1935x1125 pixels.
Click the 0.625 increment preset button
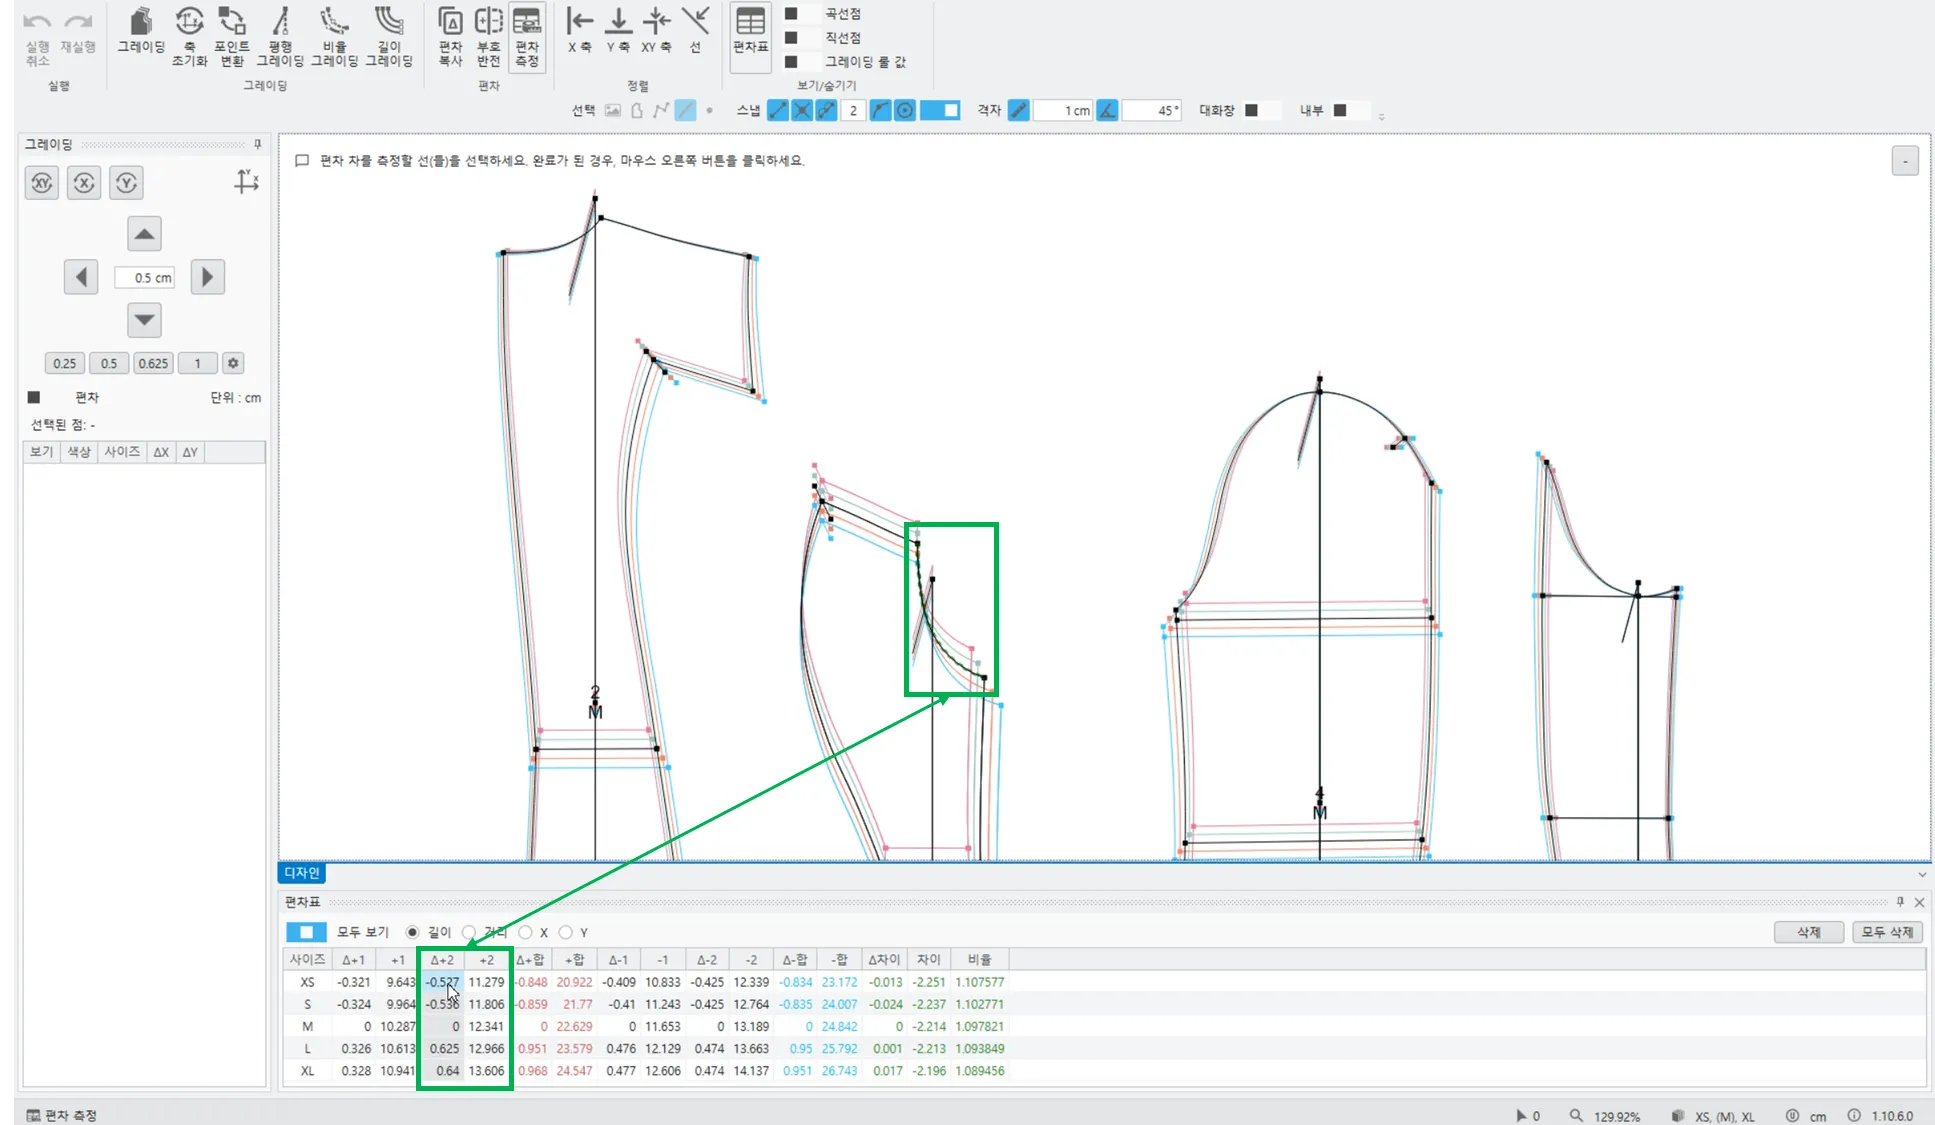[153, 363]
